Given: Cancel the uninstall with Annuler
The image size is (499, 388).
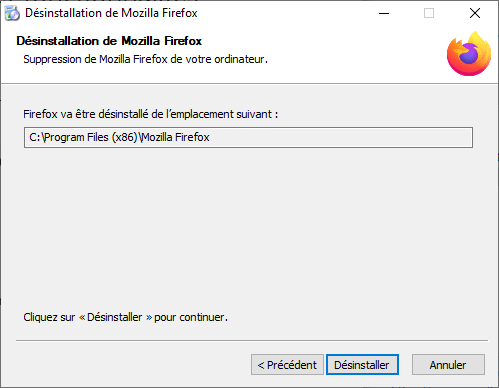Looking at the screenshot, I should click(448, 365).
